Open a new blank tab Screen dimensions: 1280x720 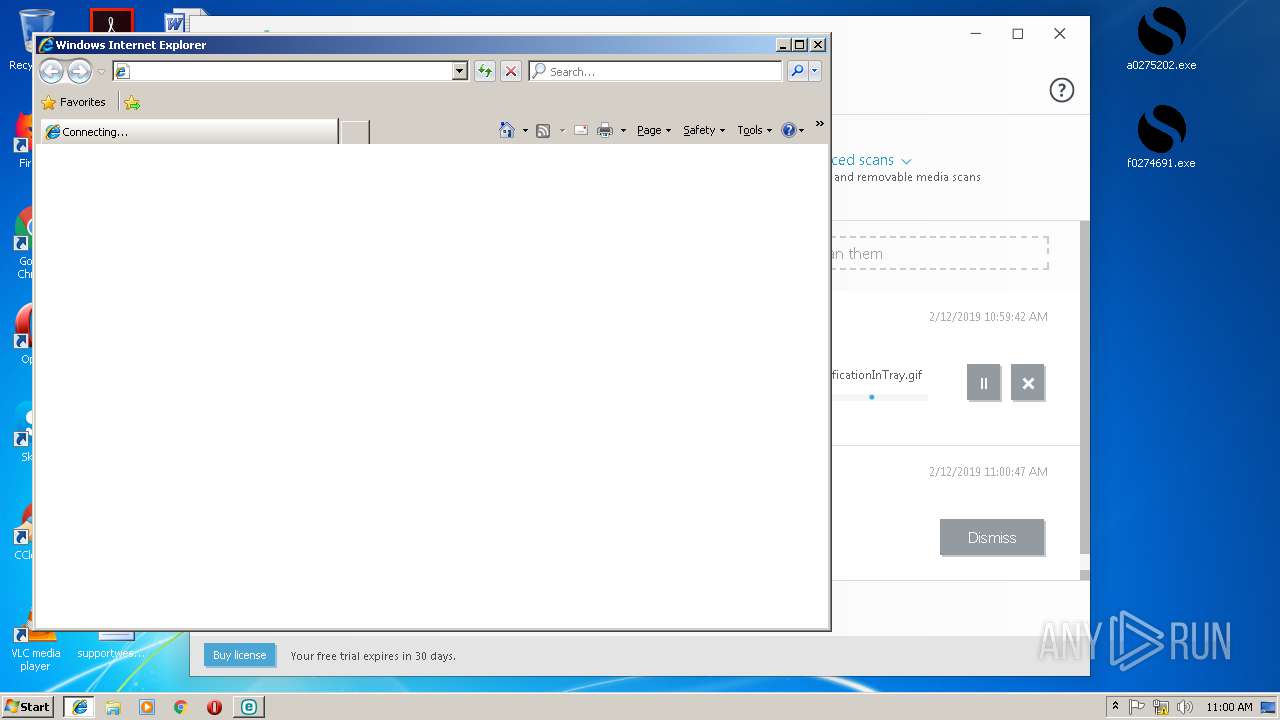(x=355, y=132)
